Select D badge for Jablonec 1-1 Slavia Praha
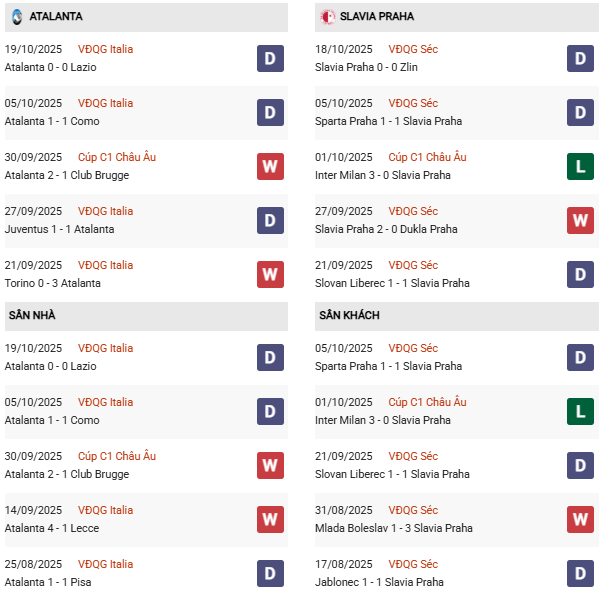600x595 pixels. pyautogui.click(x=580, y=573)
